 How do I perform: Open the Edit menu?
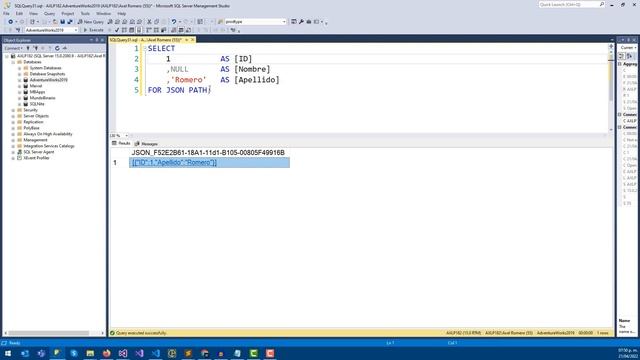click(19, 13)
